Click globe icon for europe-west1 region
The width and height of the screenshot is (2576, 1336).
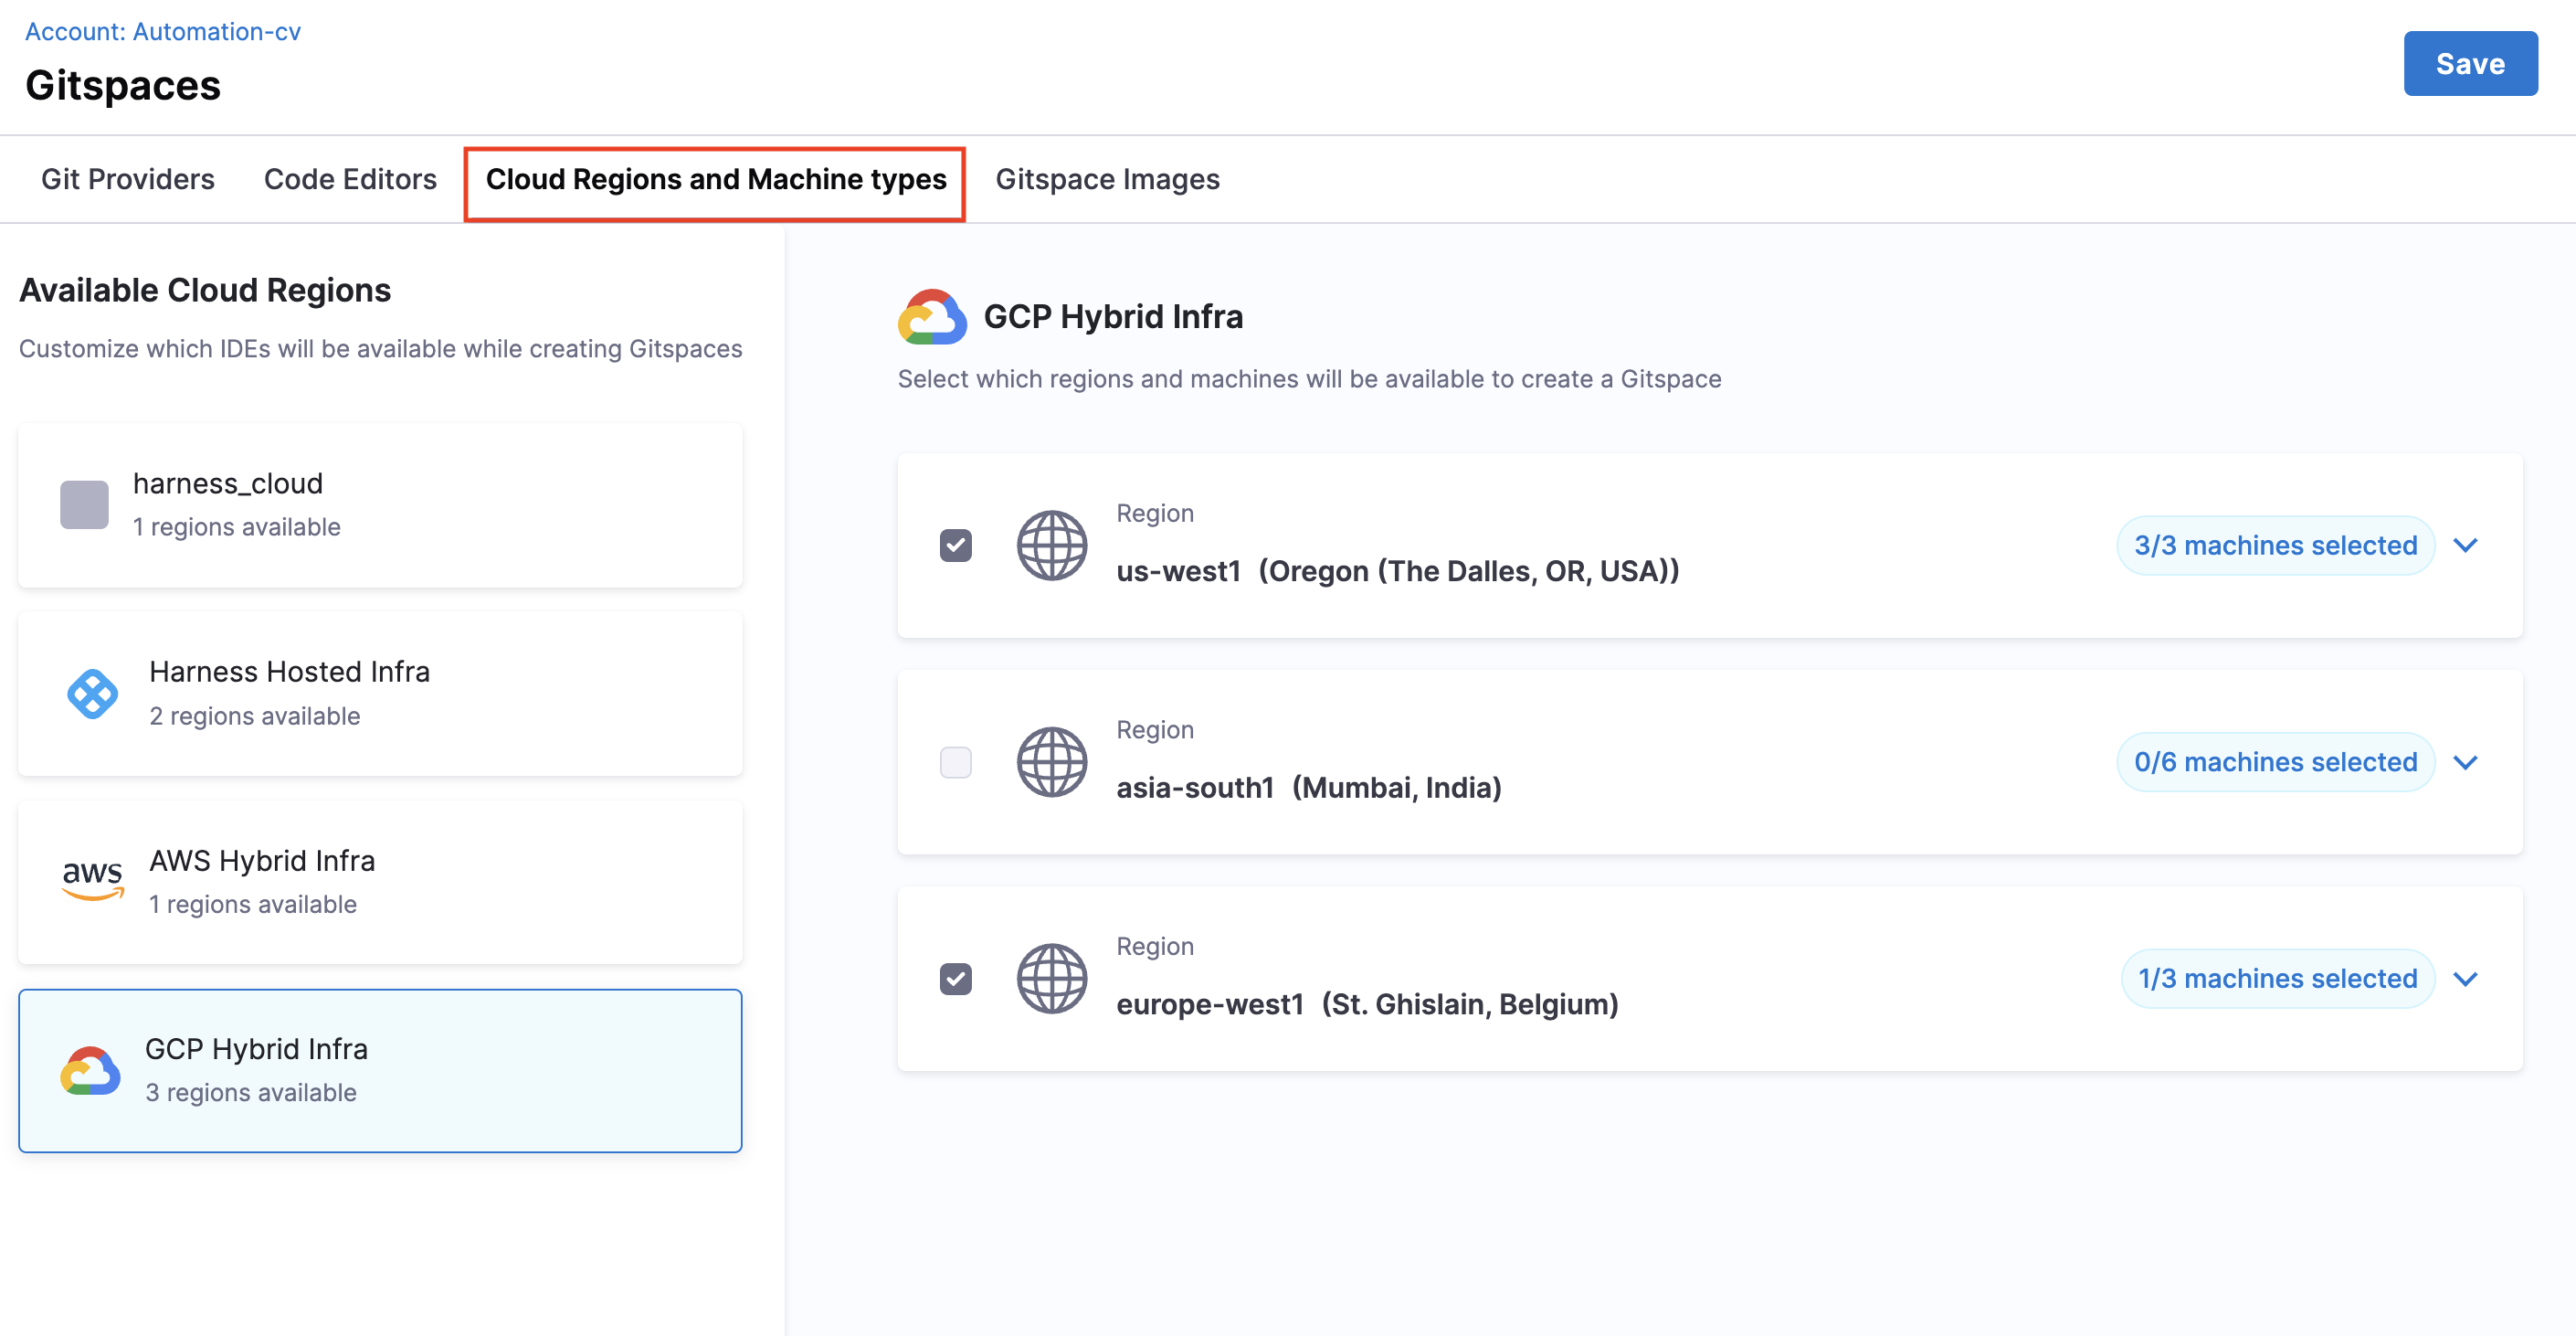pyautogui.click(x=1051, y=978)
